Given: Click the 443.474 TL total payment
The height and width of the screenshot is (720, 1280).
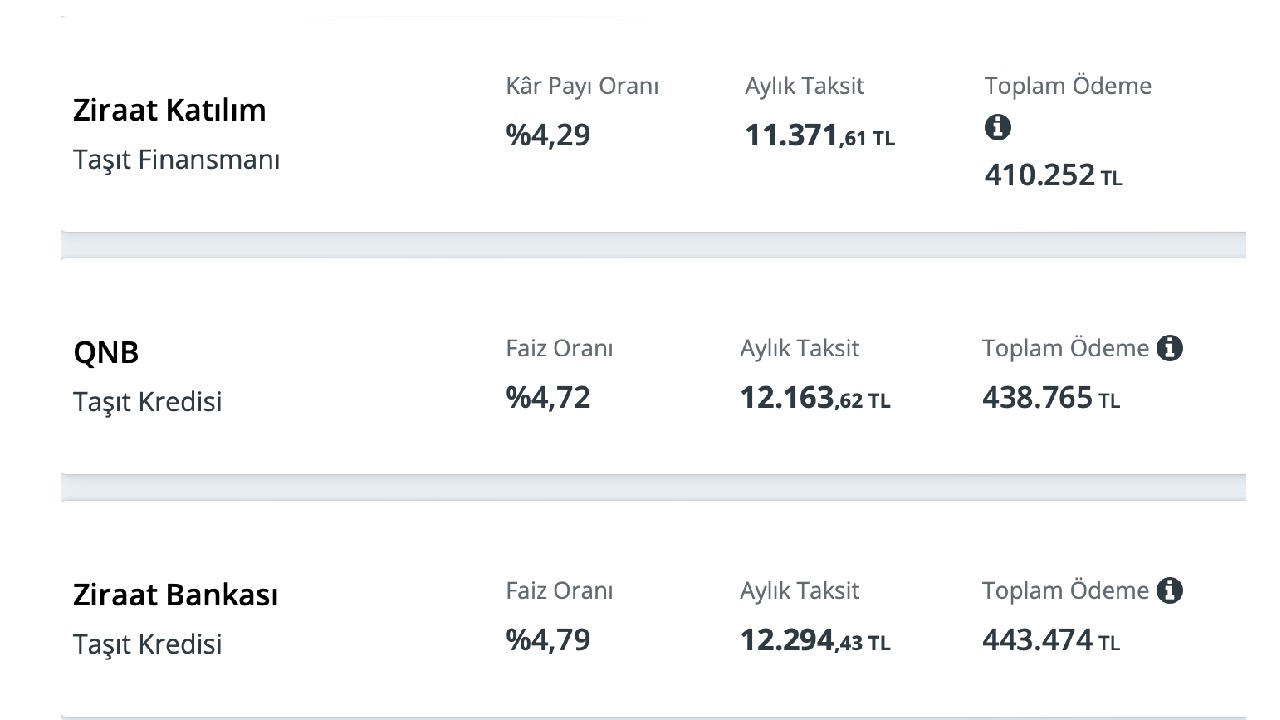Looking at the screenshot, I should tap(1051, 640).
